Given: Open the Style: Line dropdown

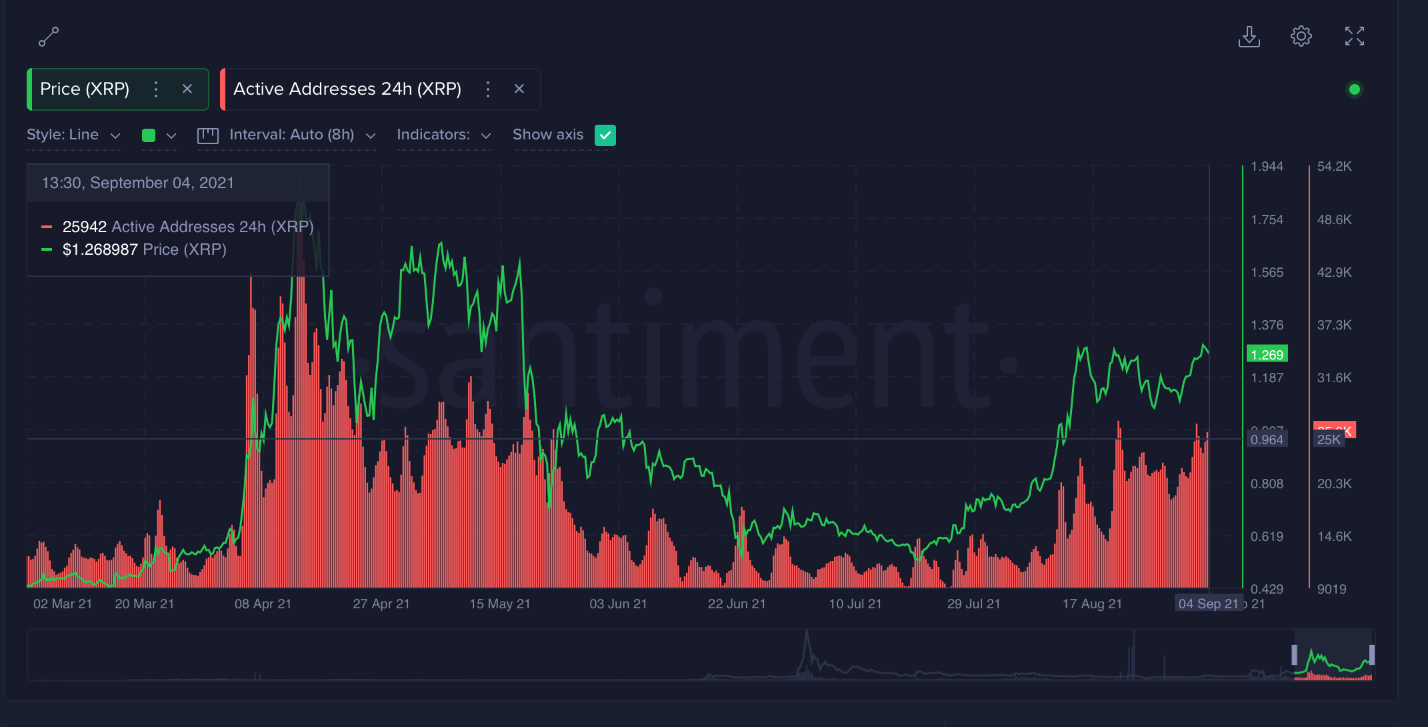Looking at the screenshot, I should pyautogui.click(x=74, y=134).
